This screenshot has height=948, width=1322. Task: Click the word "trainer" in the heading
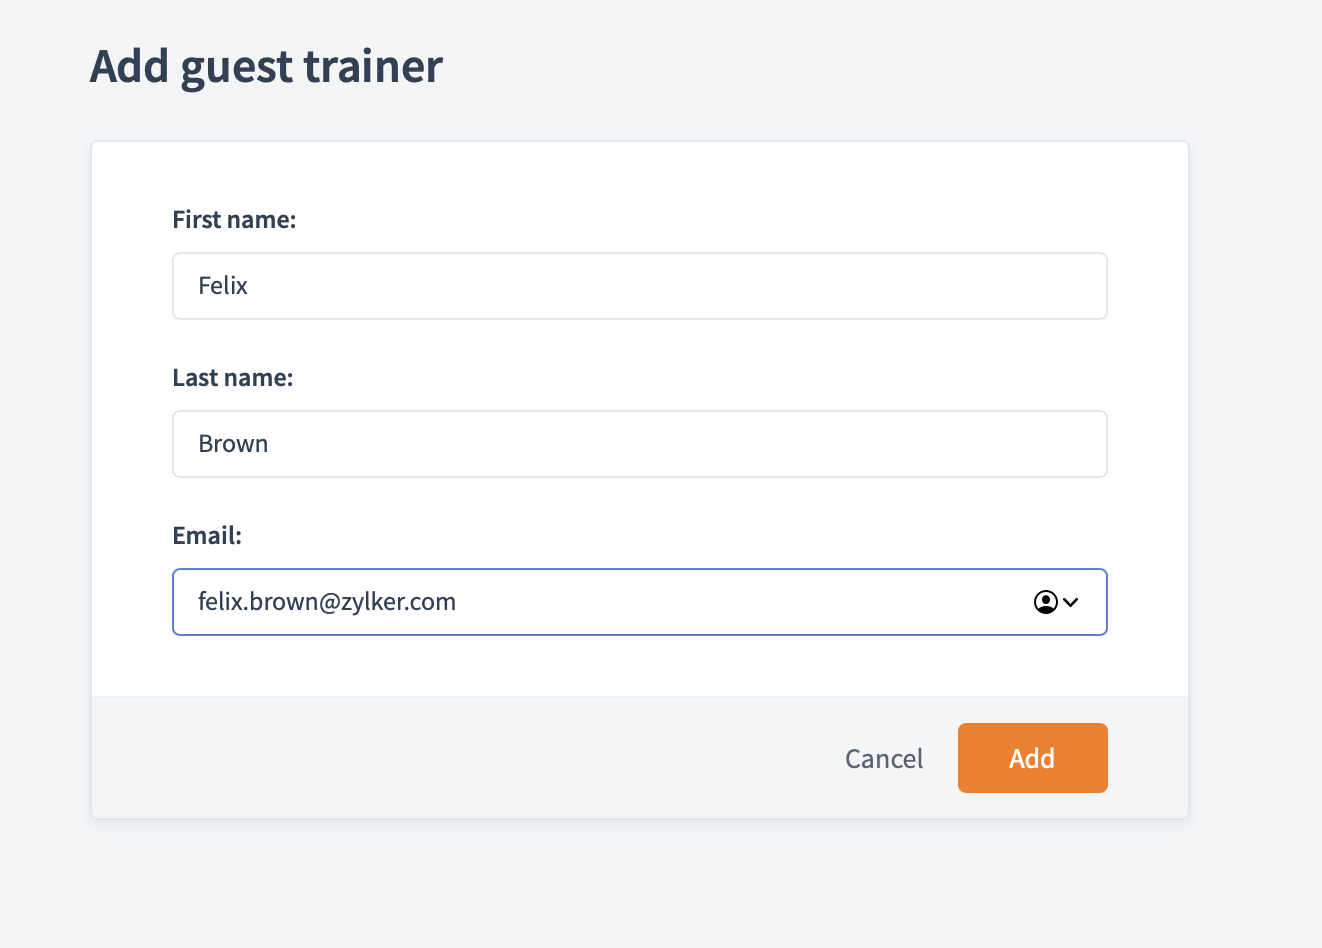[373, 67]
